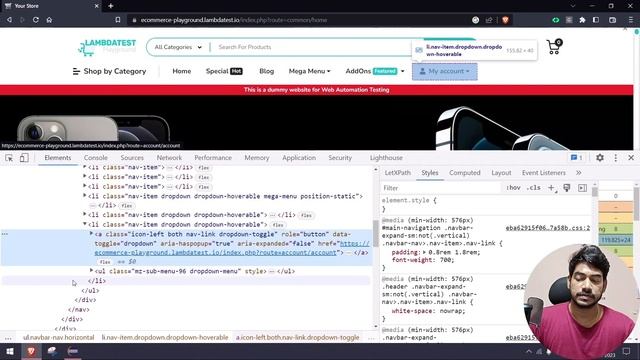Reload the page with refresh icon
The width and height of the screenshot is (640, 360).
point(36,20)
